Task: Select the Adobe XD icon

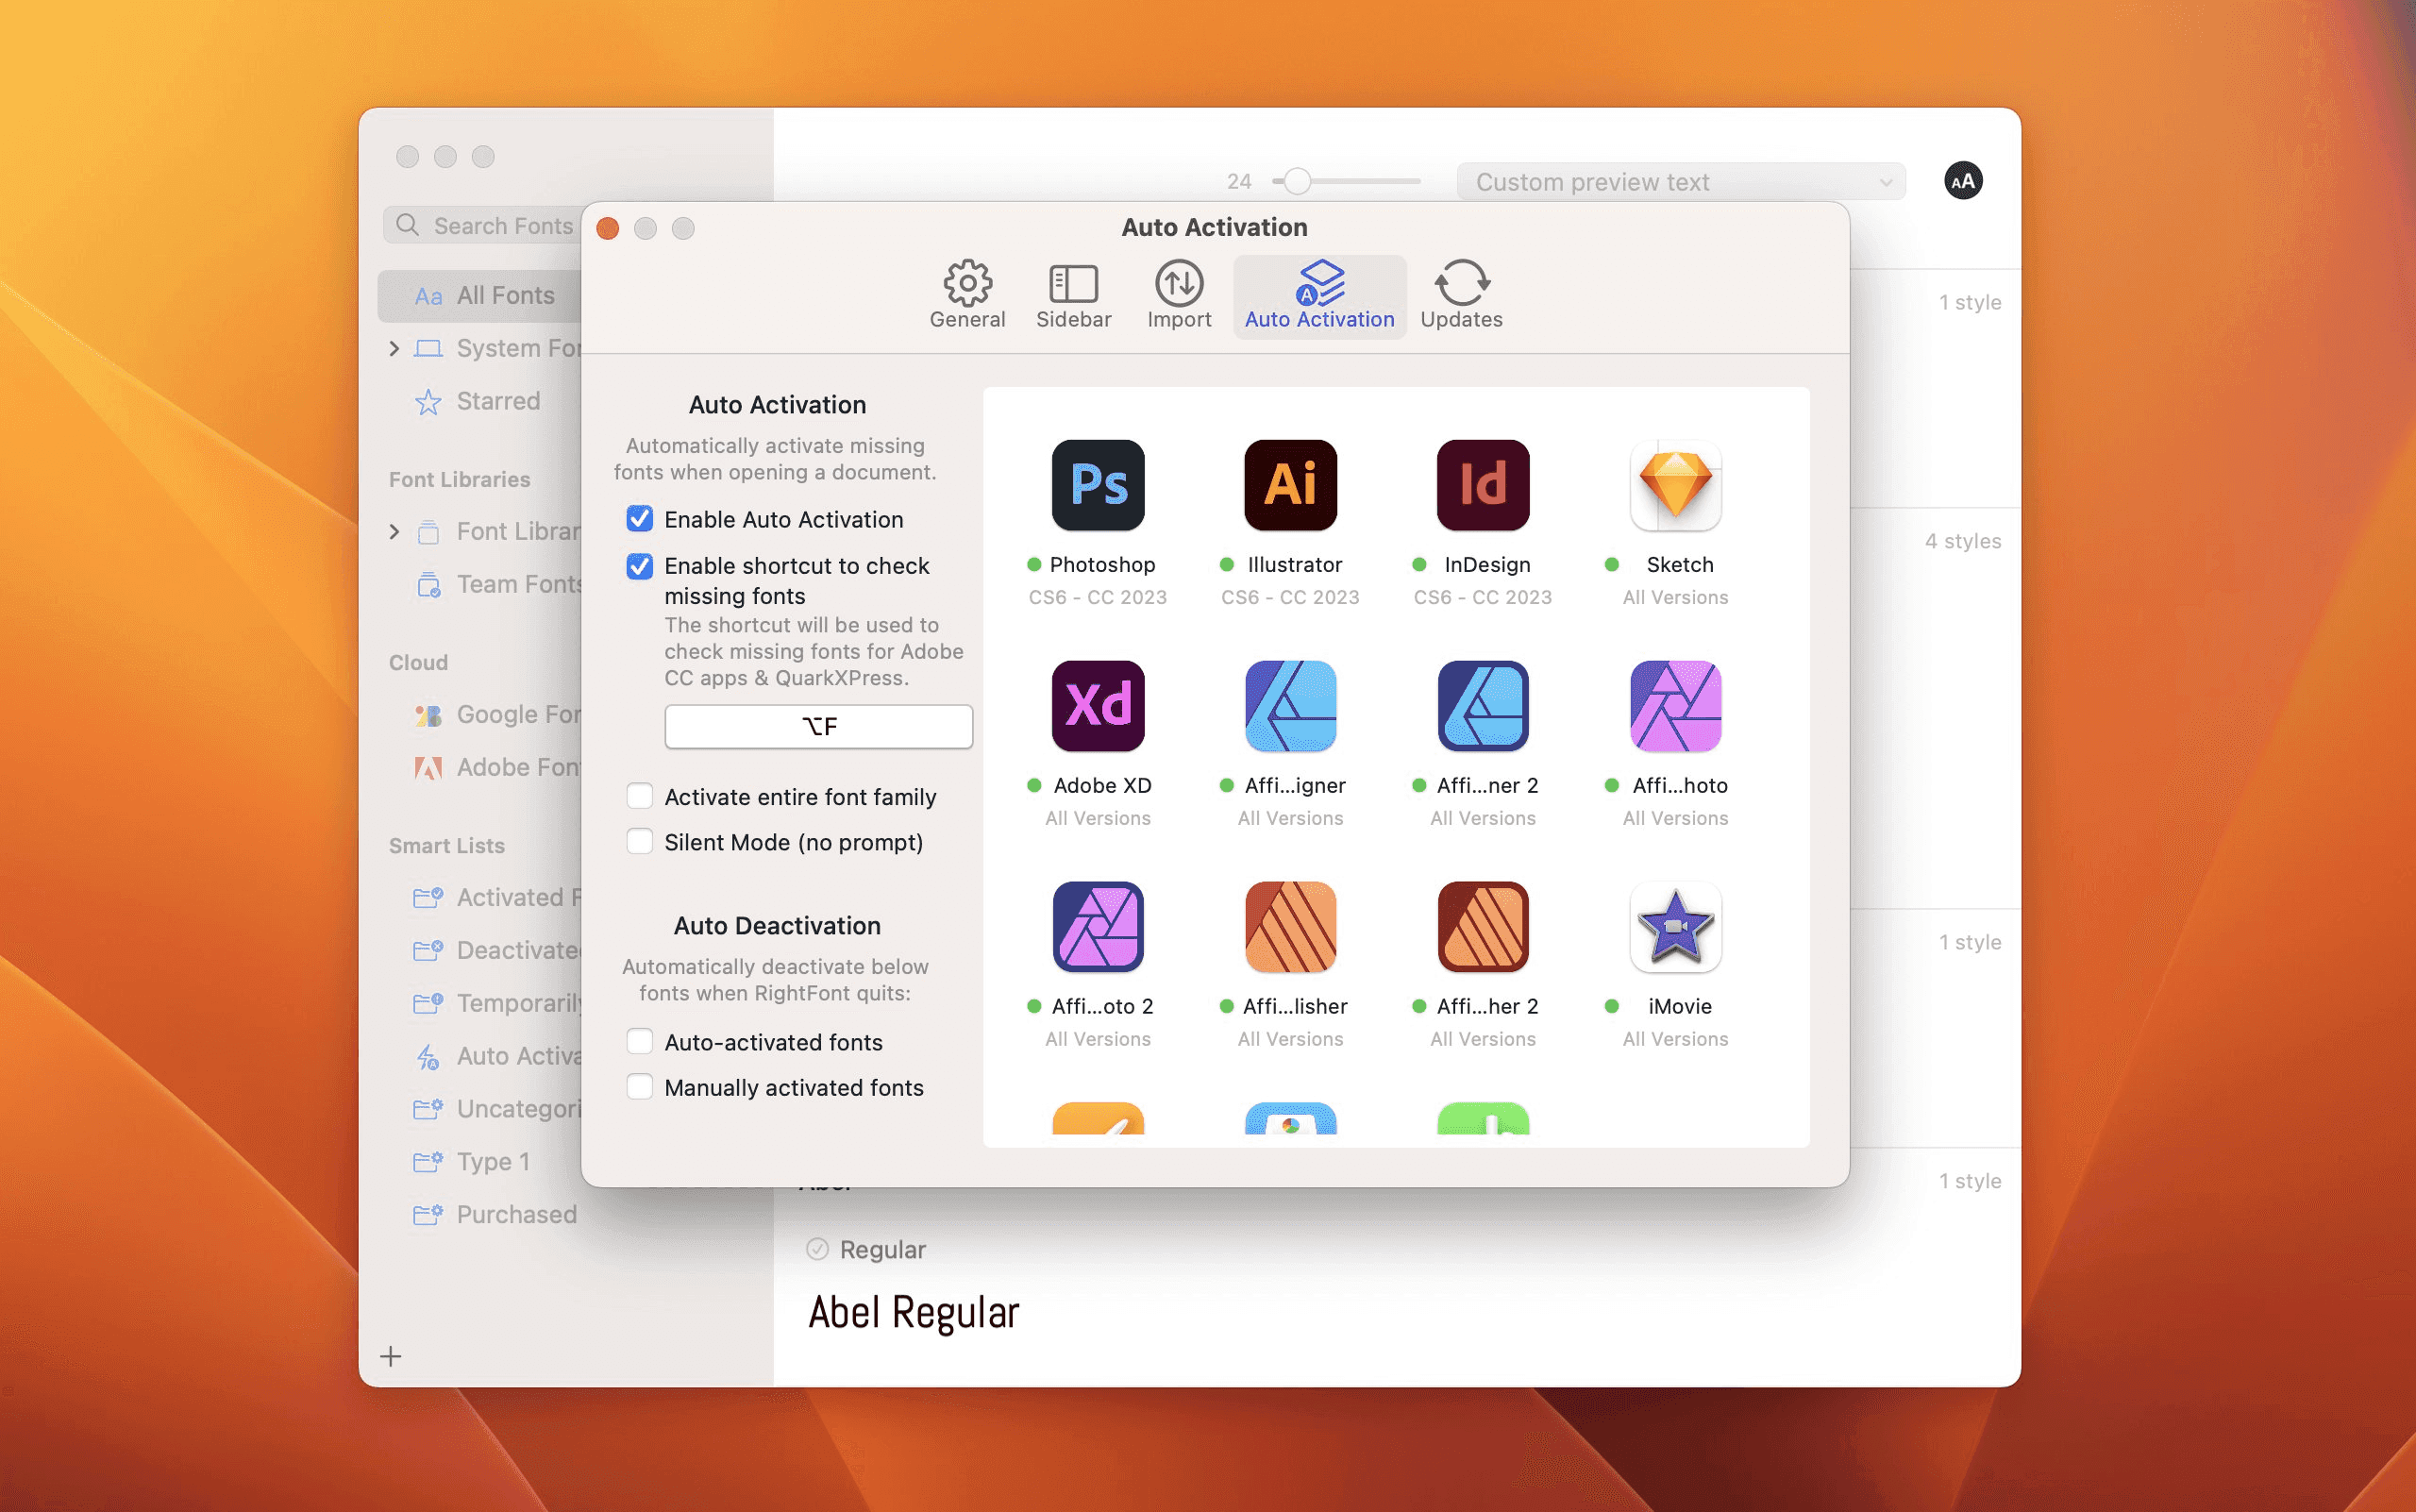Action: [1097, 706]
